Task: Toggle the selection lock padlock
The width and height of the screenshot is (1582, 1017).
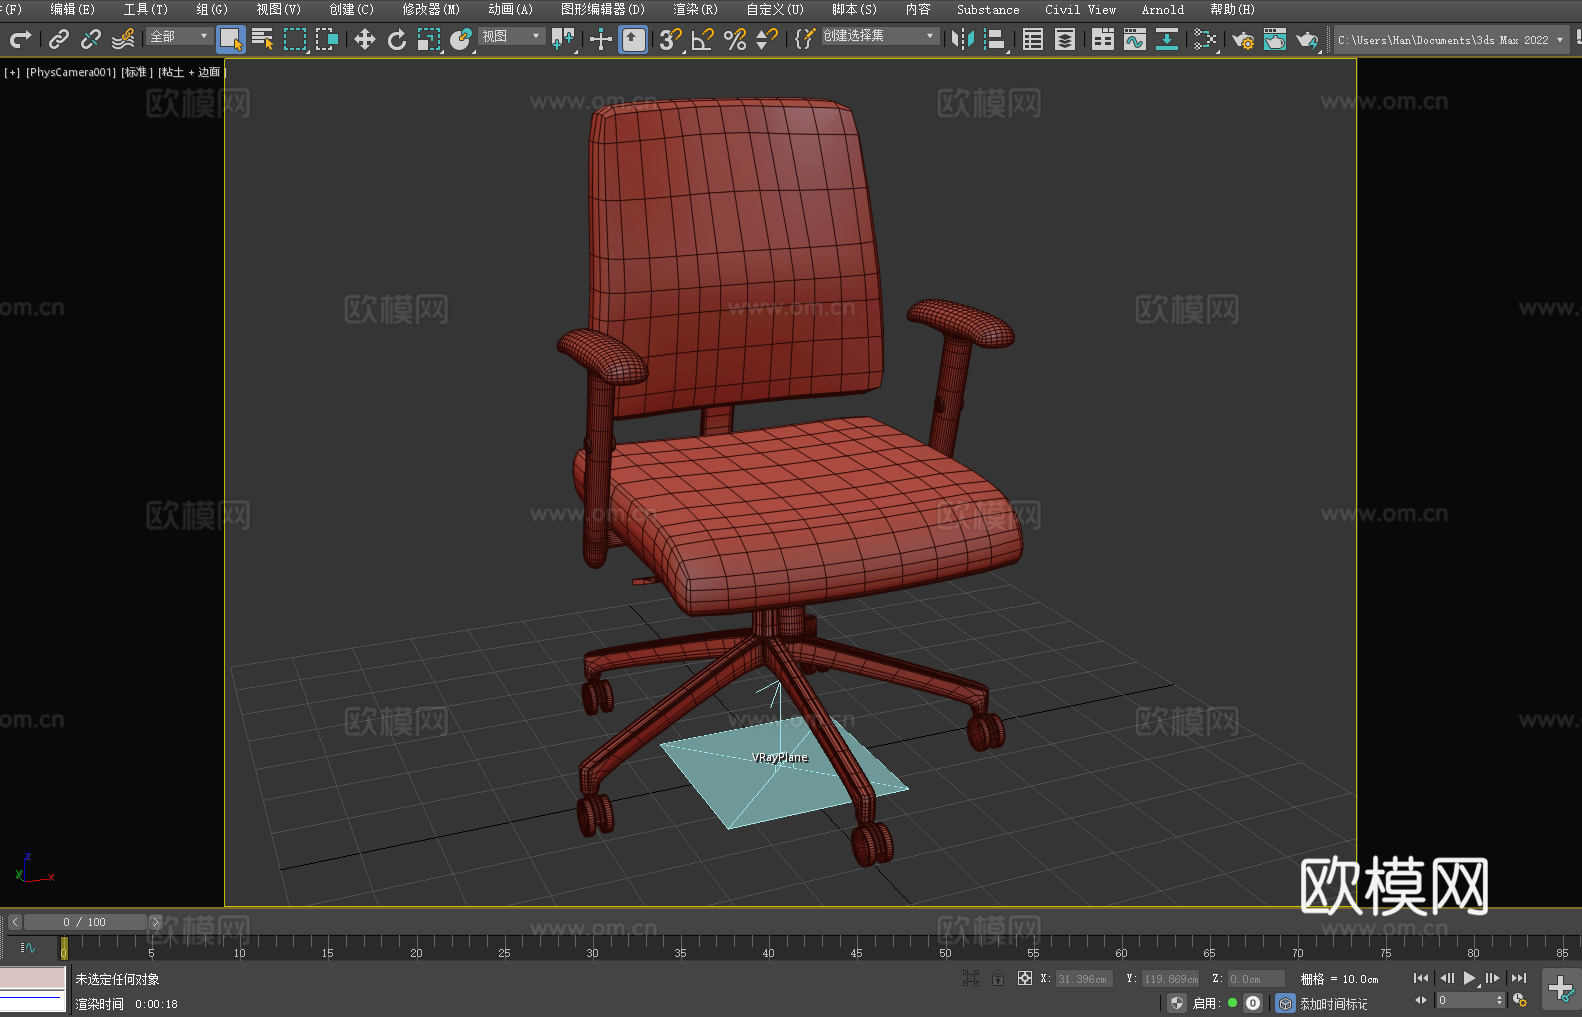Action: pyautogui.click(x=998, y=978)
